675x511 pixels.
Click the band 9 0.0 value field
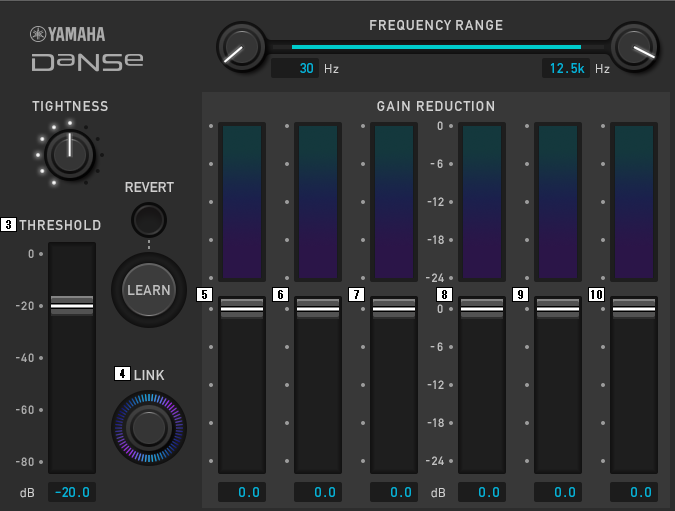click(x=558, y=492)
